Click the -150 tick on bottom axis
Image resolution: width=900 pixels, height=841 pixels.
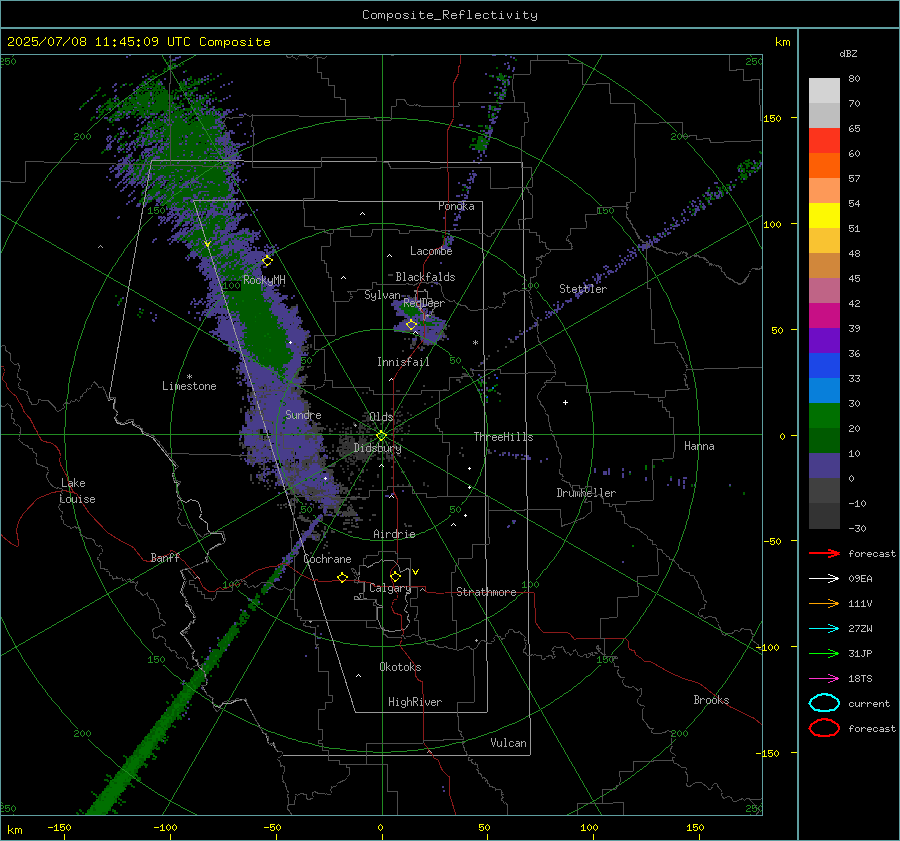[59, 827]
